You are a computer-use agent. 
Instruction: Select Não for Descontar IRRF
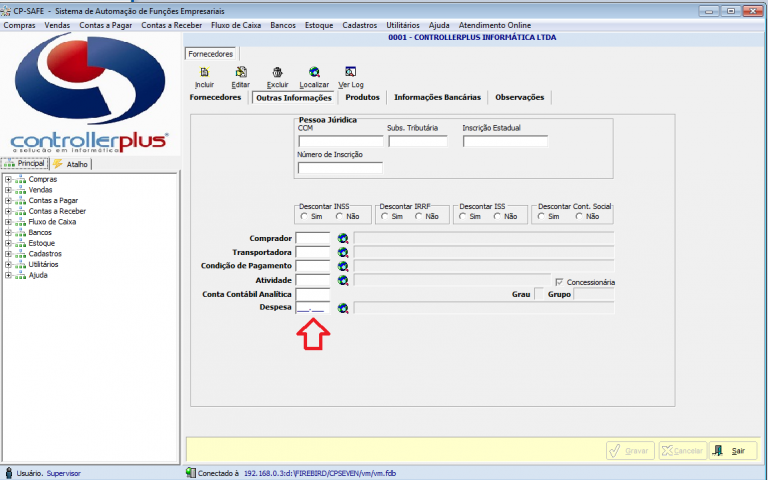point(419,216)
